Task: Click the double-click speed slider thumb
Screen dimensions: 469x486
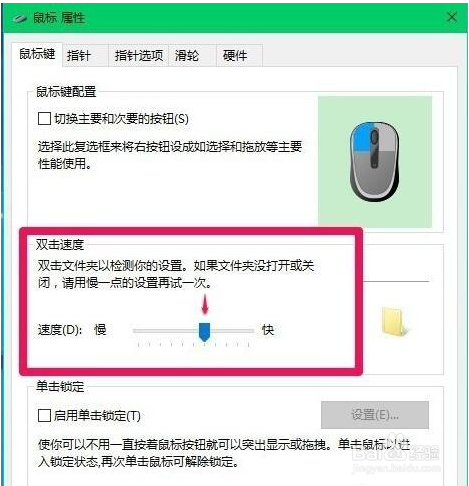Action: pyautogui.click(x=204, y=331)
